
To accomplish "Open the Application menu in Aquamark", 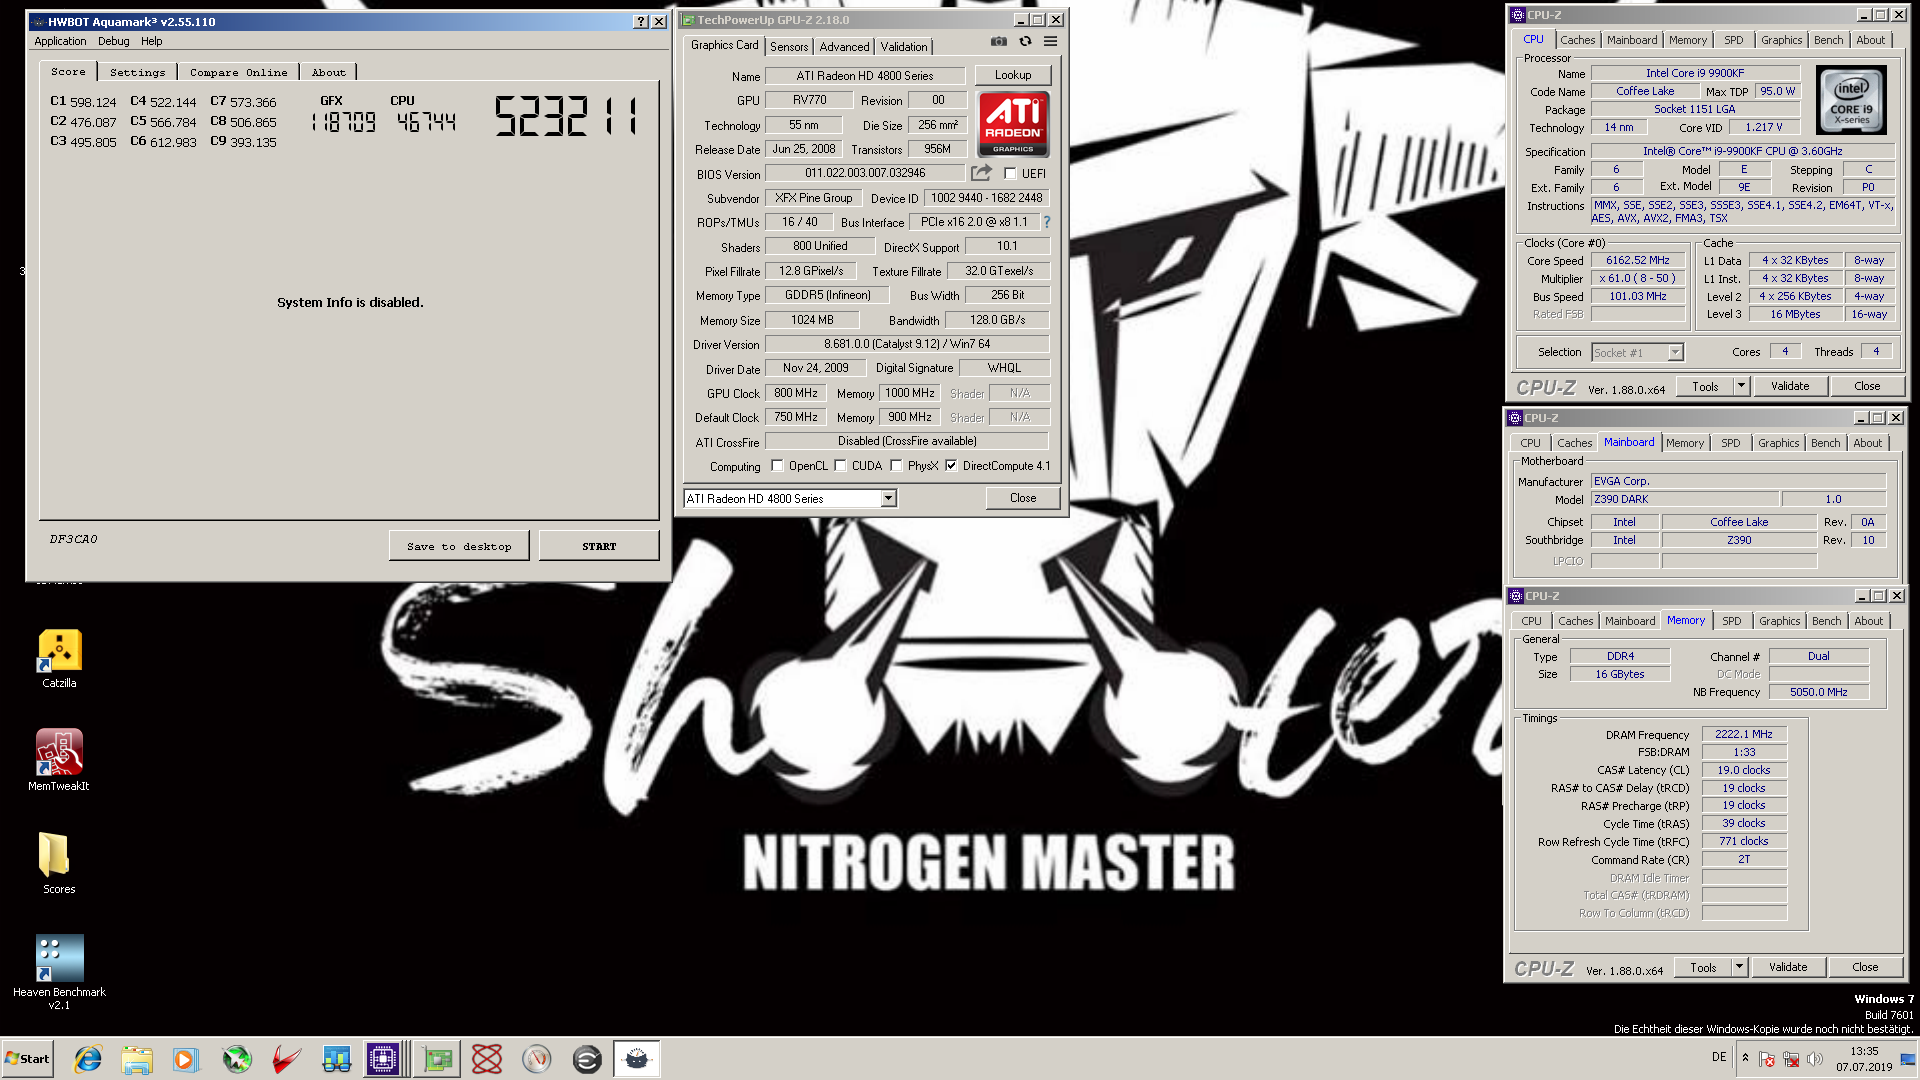I will pos(60,41).
